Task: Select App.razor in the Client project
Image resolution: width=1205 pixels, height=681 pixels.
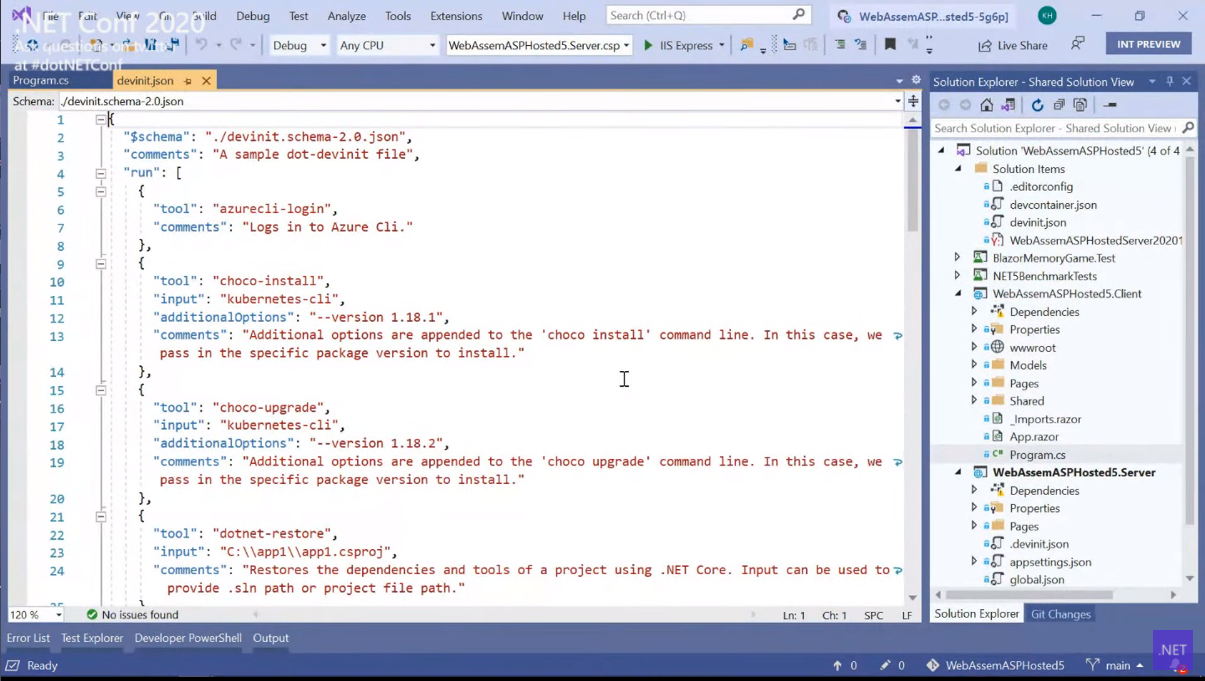Action: pyautogui.click(x=1034, y=437)
